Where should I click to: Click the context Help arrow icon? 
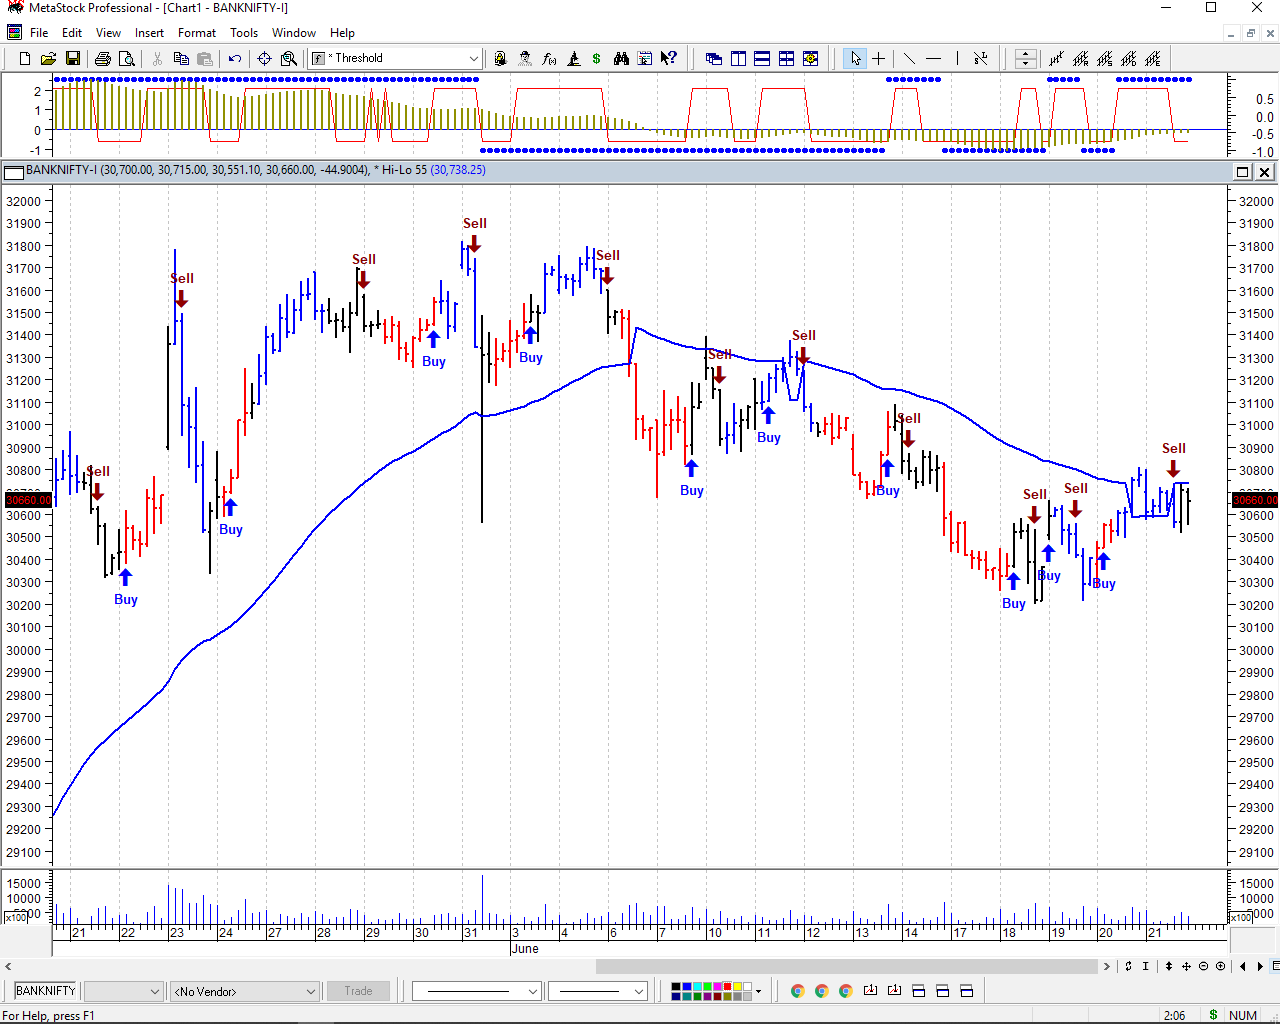point(669,59)
